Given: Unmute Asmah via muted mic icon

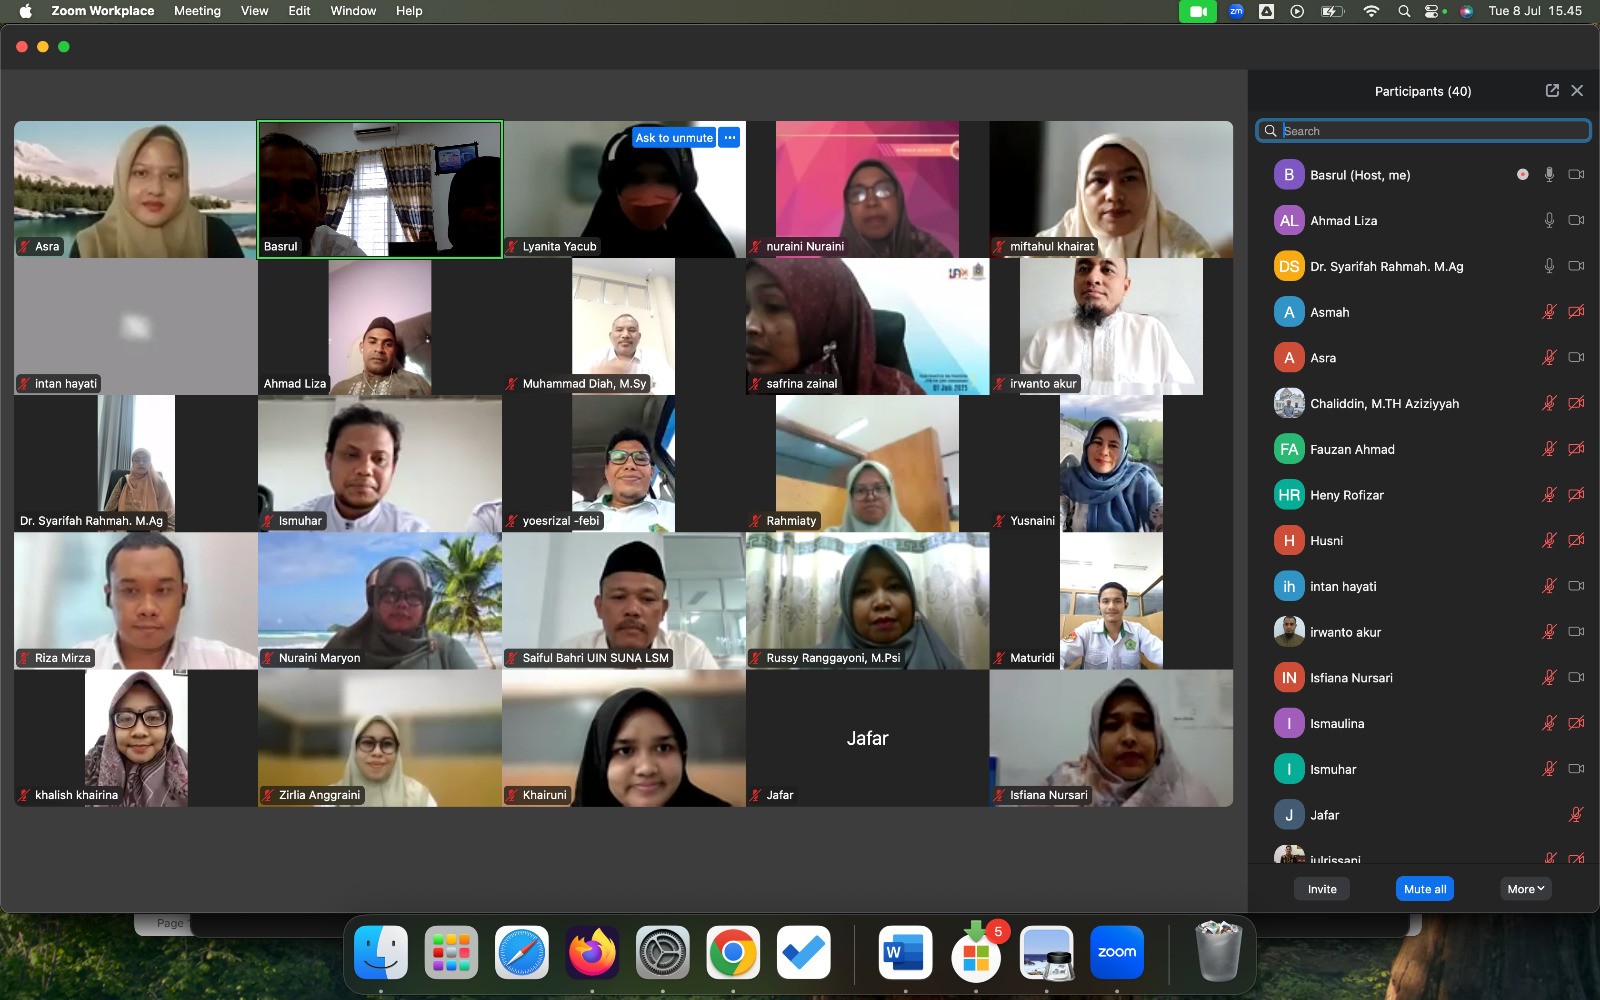Looking at the screenshot, I should tap(1549, 312).
